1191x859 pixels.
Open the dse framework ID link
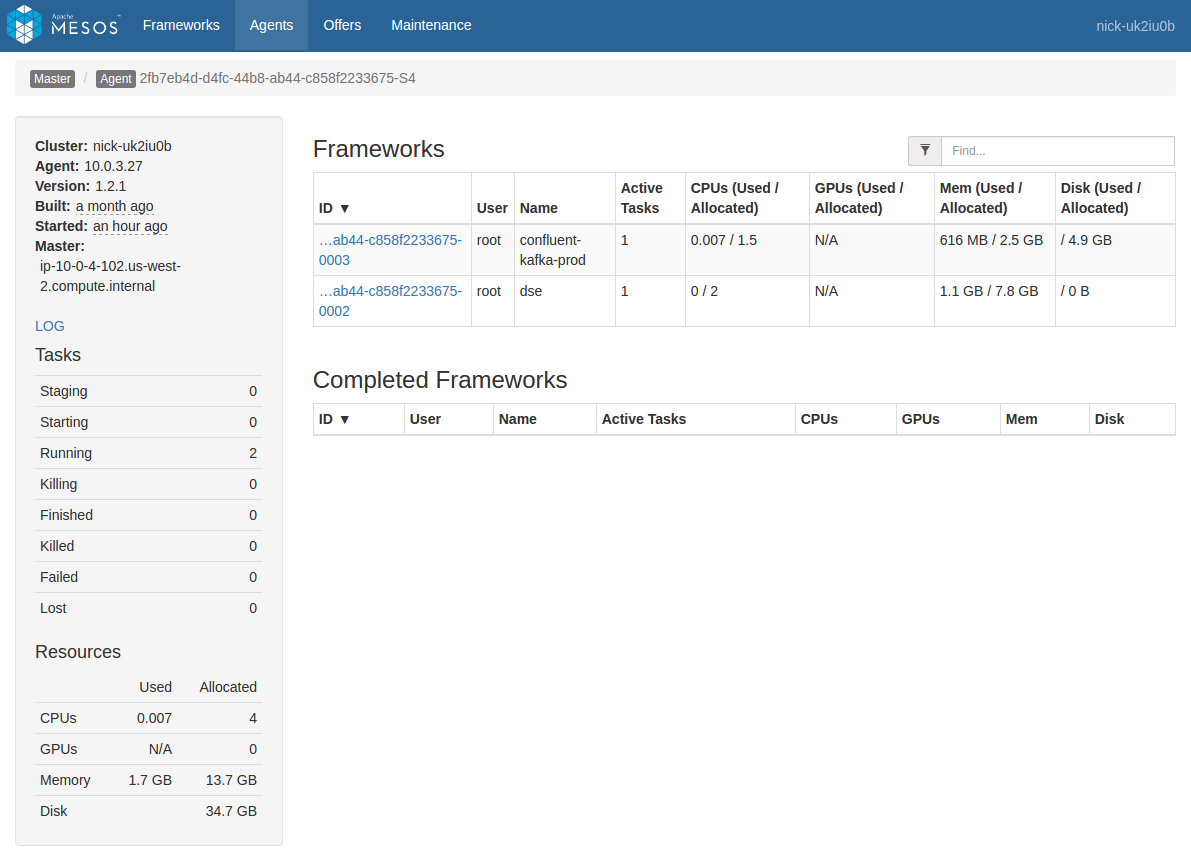[x=390, y=301]
